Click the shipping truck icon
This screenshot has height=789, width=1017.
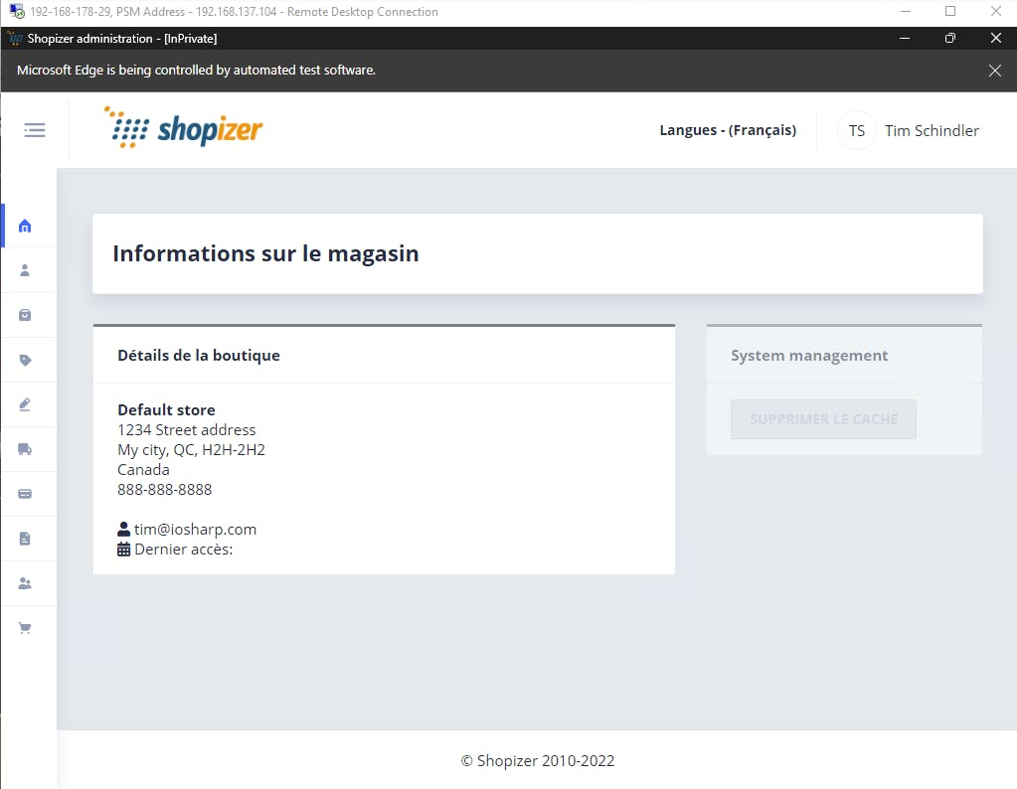[x=27, y=448]
